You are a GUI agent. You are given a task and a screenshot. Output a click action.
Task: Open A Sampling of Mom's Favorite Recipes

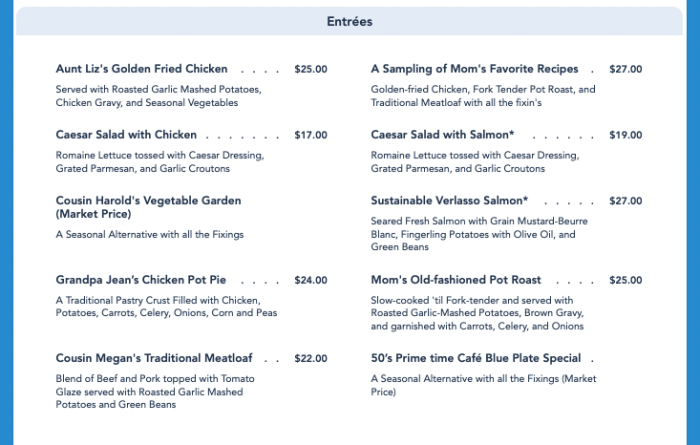474,69
